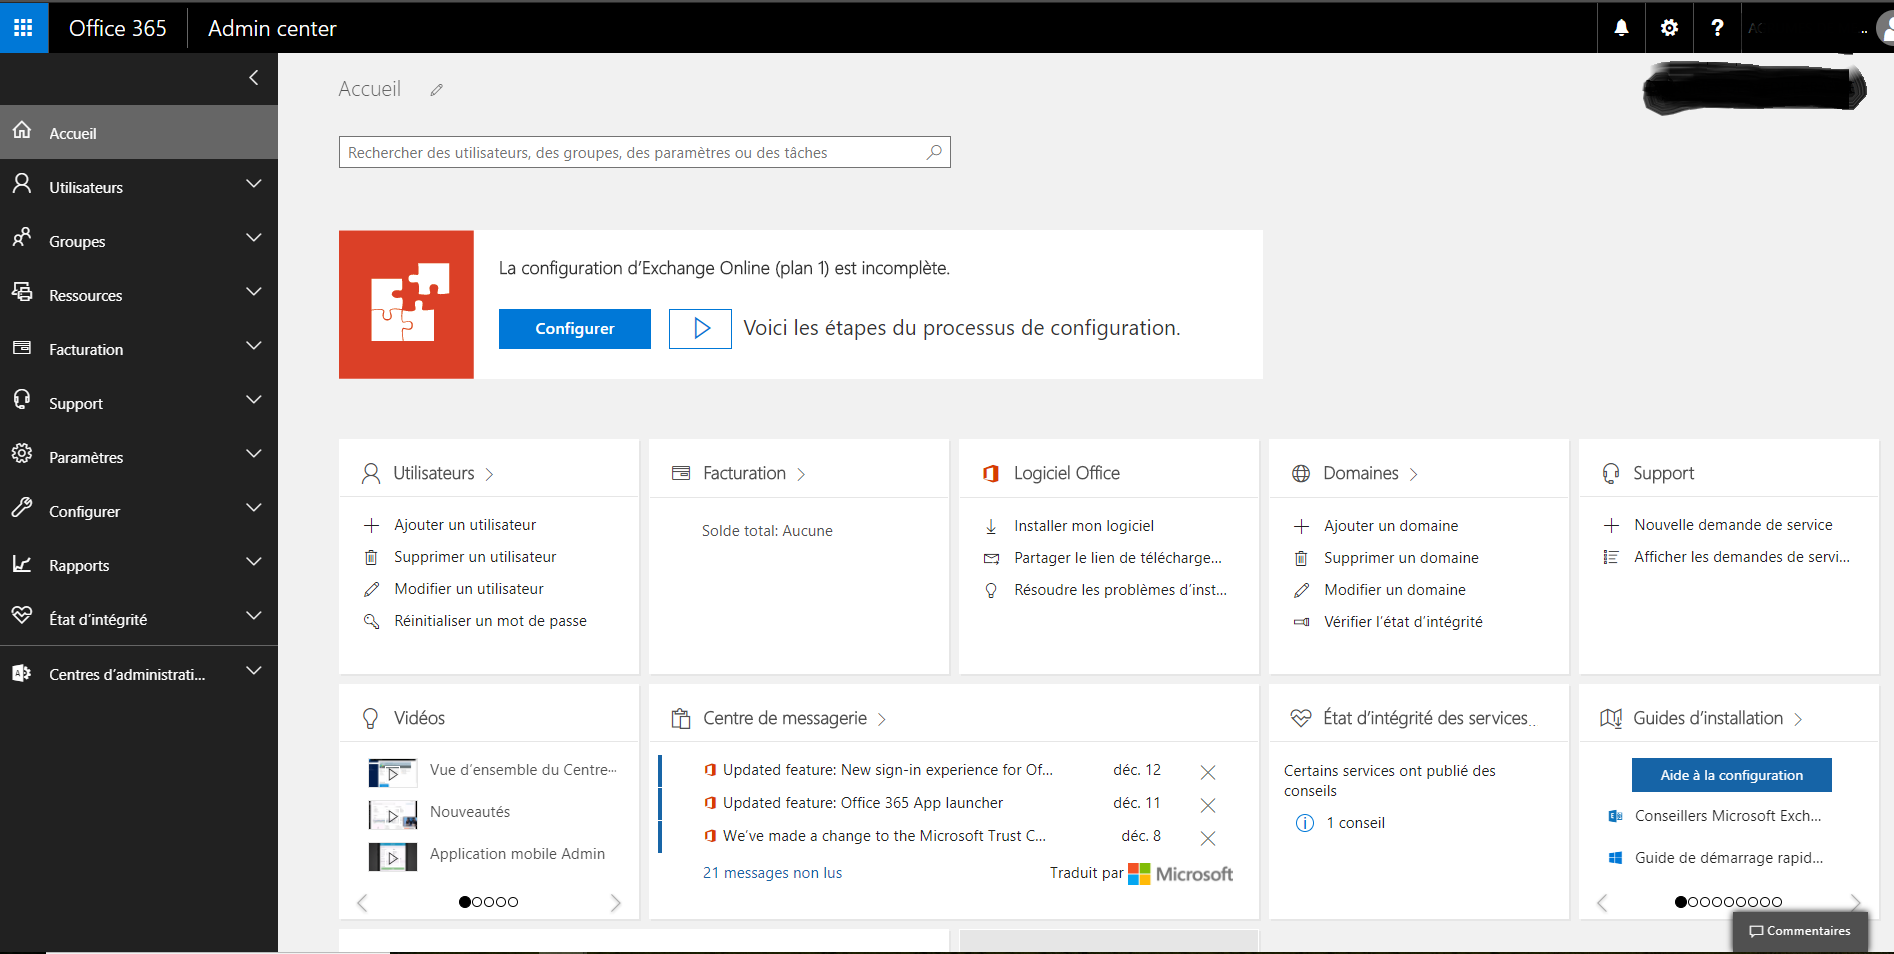Open Updated feature: New sign-in experience message

tap(887, 770)
